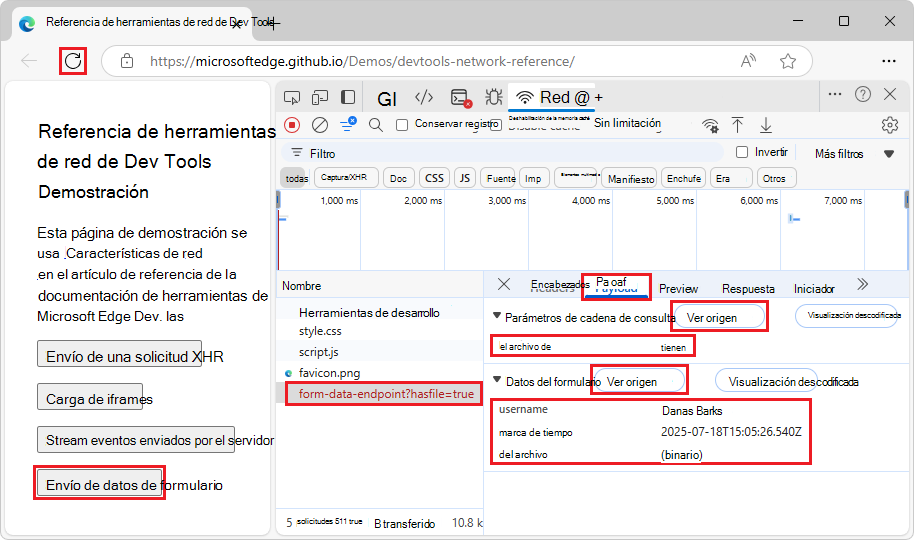914x540 pixels.
Task: Open DevTools customize ellipsis menu
Action: coord(835,94)
